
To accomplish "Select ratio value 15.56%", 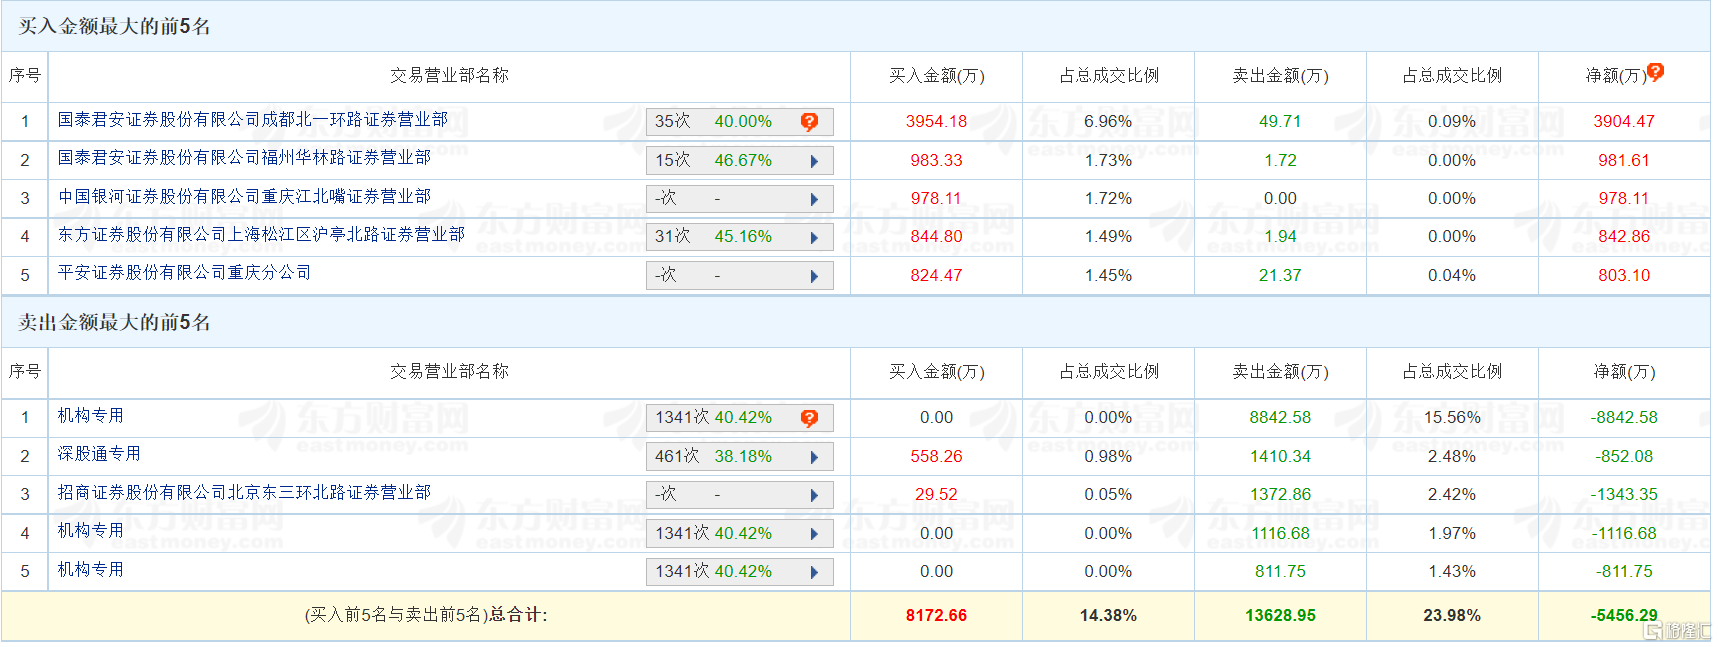I will pyautogui.click(x=1452, y=417).
